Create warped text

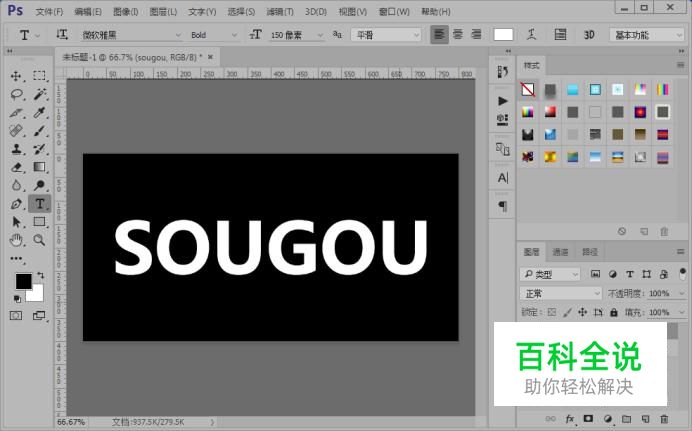pos(532,34)
